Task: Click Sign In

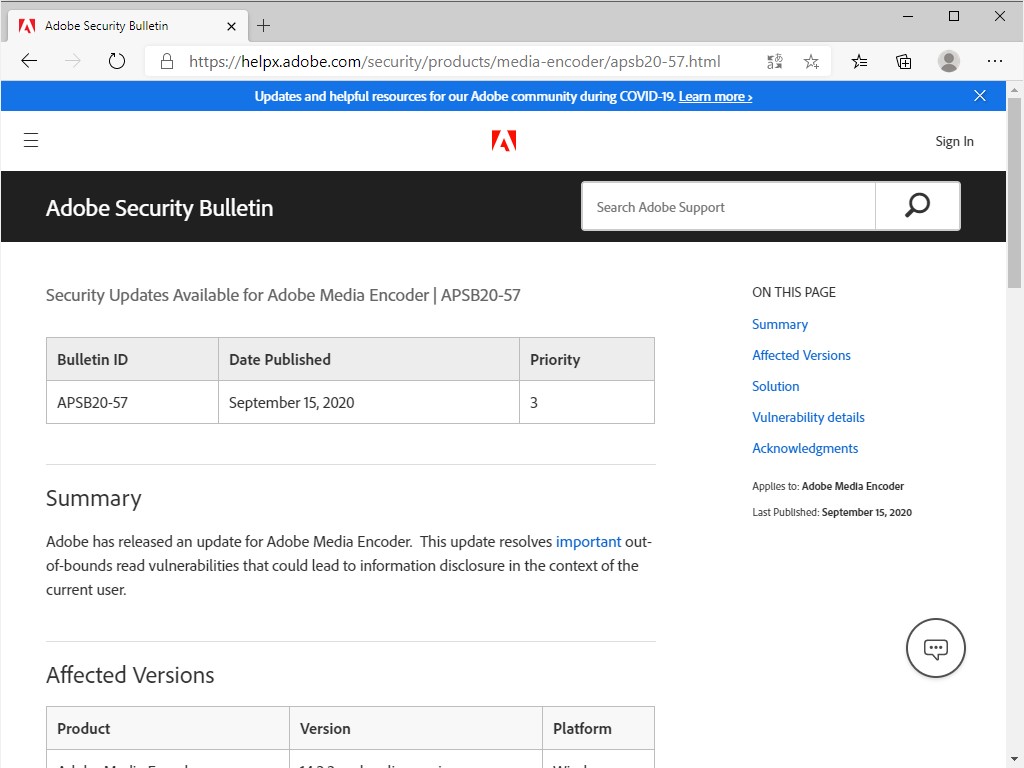Action: 954,141
